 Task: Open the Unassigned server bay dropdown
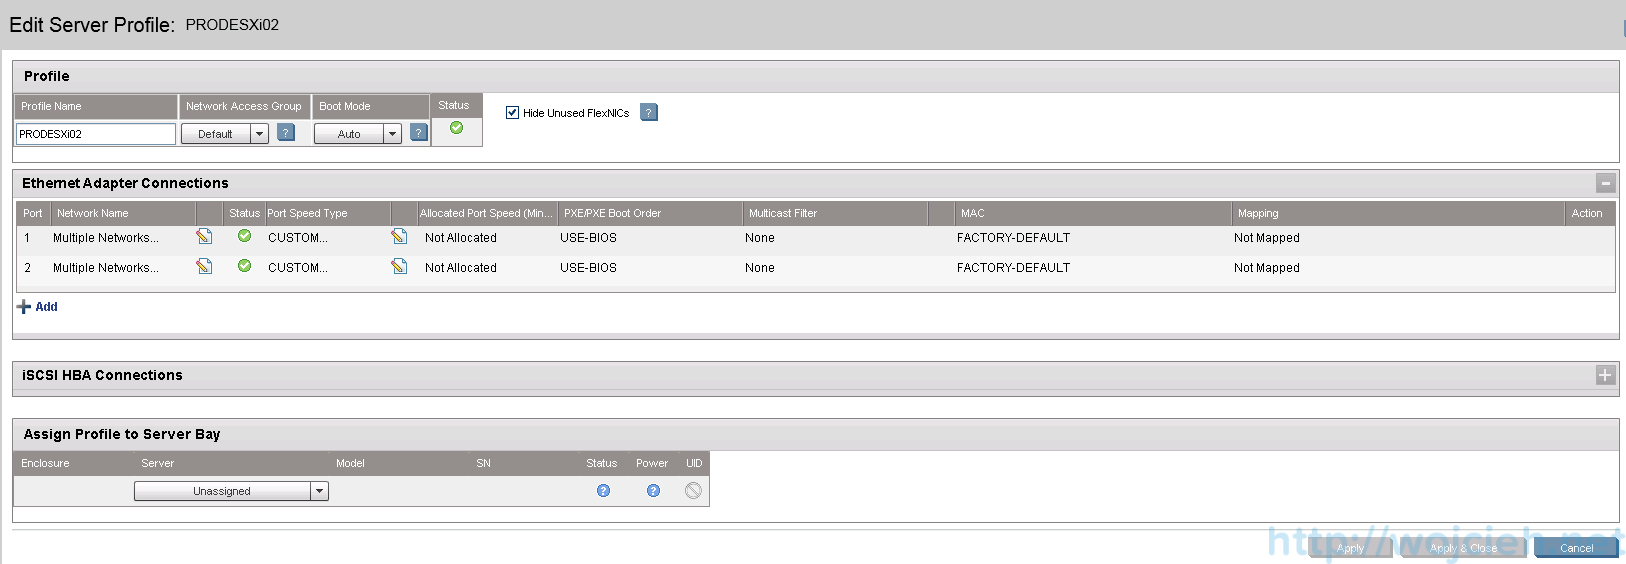click(319, 491)
